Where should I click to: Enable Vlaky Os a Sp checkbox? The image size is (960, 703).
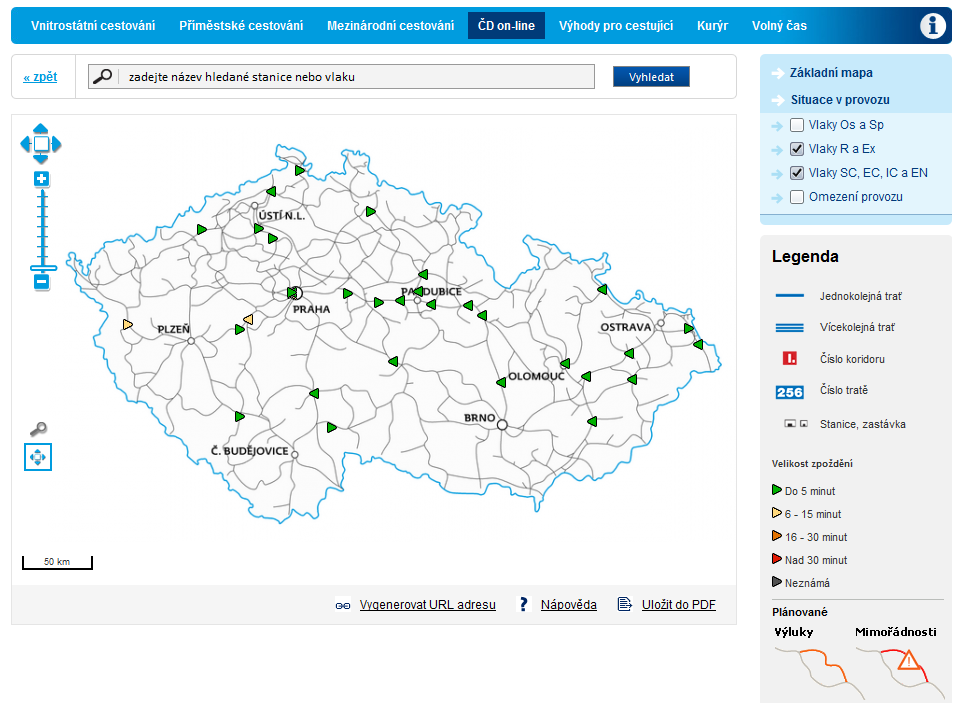click(x=797, y=125)
